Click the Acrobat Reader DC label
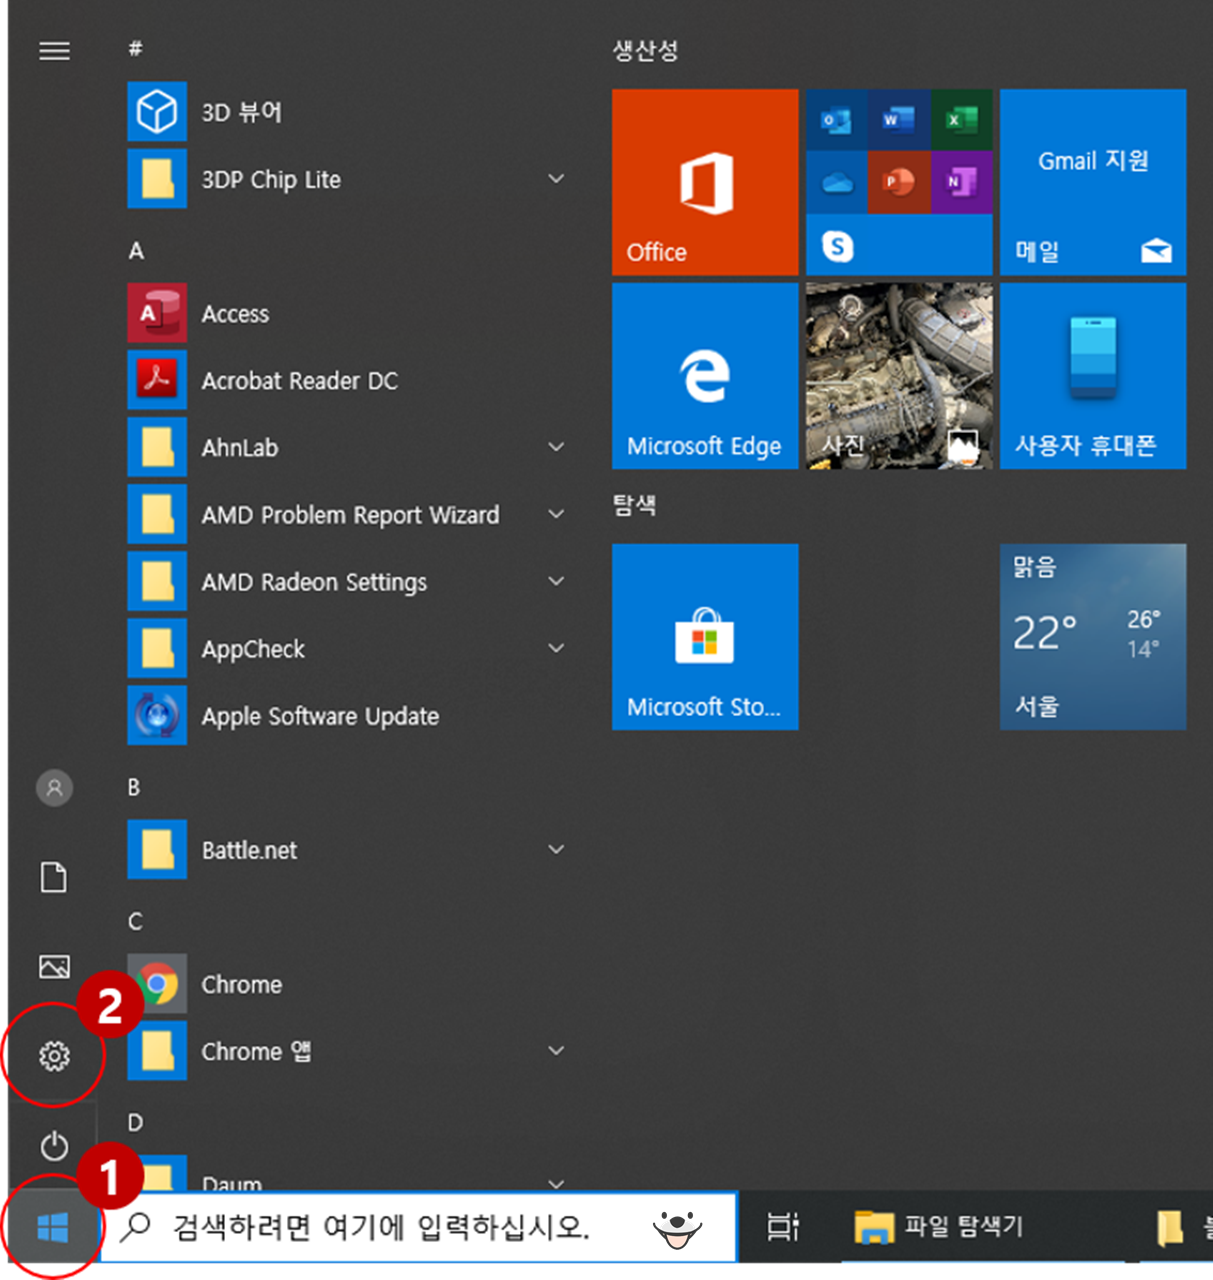1213x1280 pixels. click(300, 380)
